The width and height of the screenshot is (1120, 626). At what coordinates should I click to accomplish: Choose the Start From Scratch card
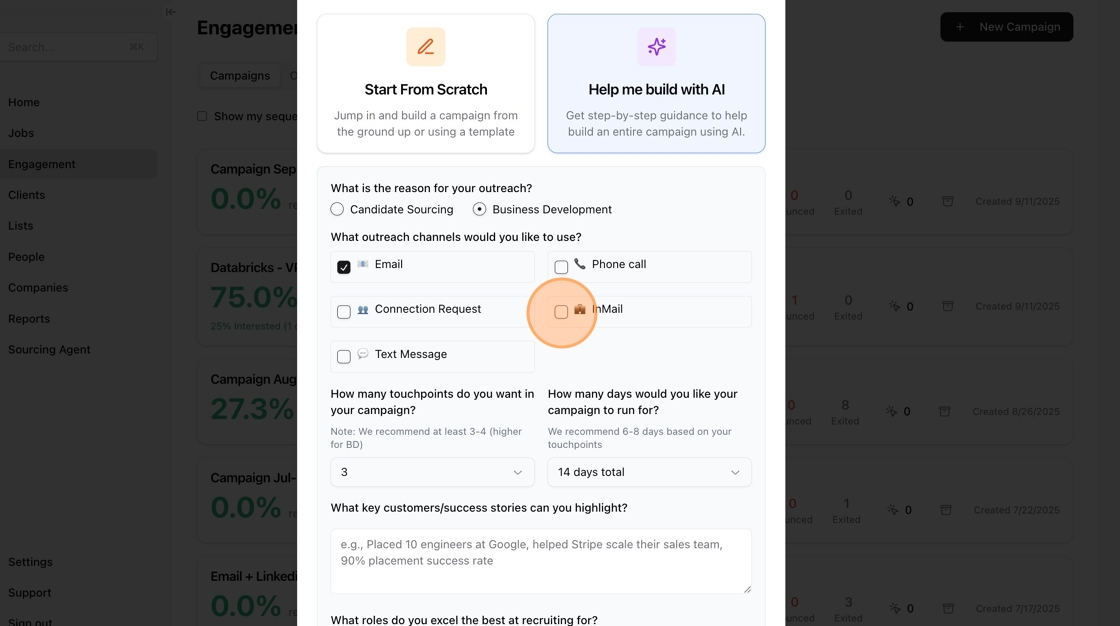(426, 84)
